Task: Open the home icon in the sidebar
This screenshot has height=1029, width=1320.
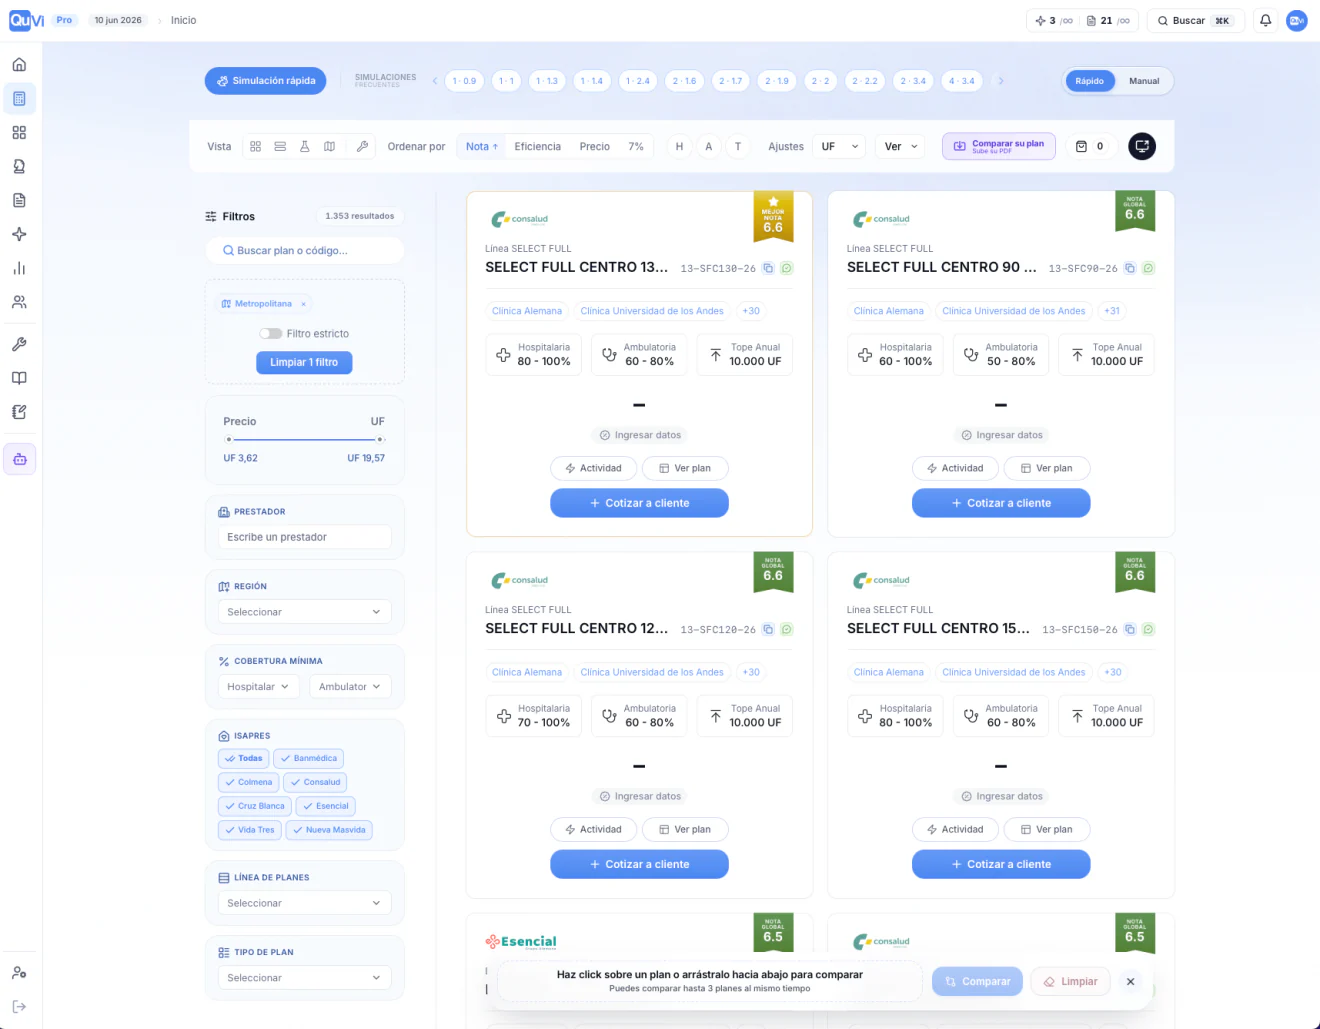Action: pos(19,65)
